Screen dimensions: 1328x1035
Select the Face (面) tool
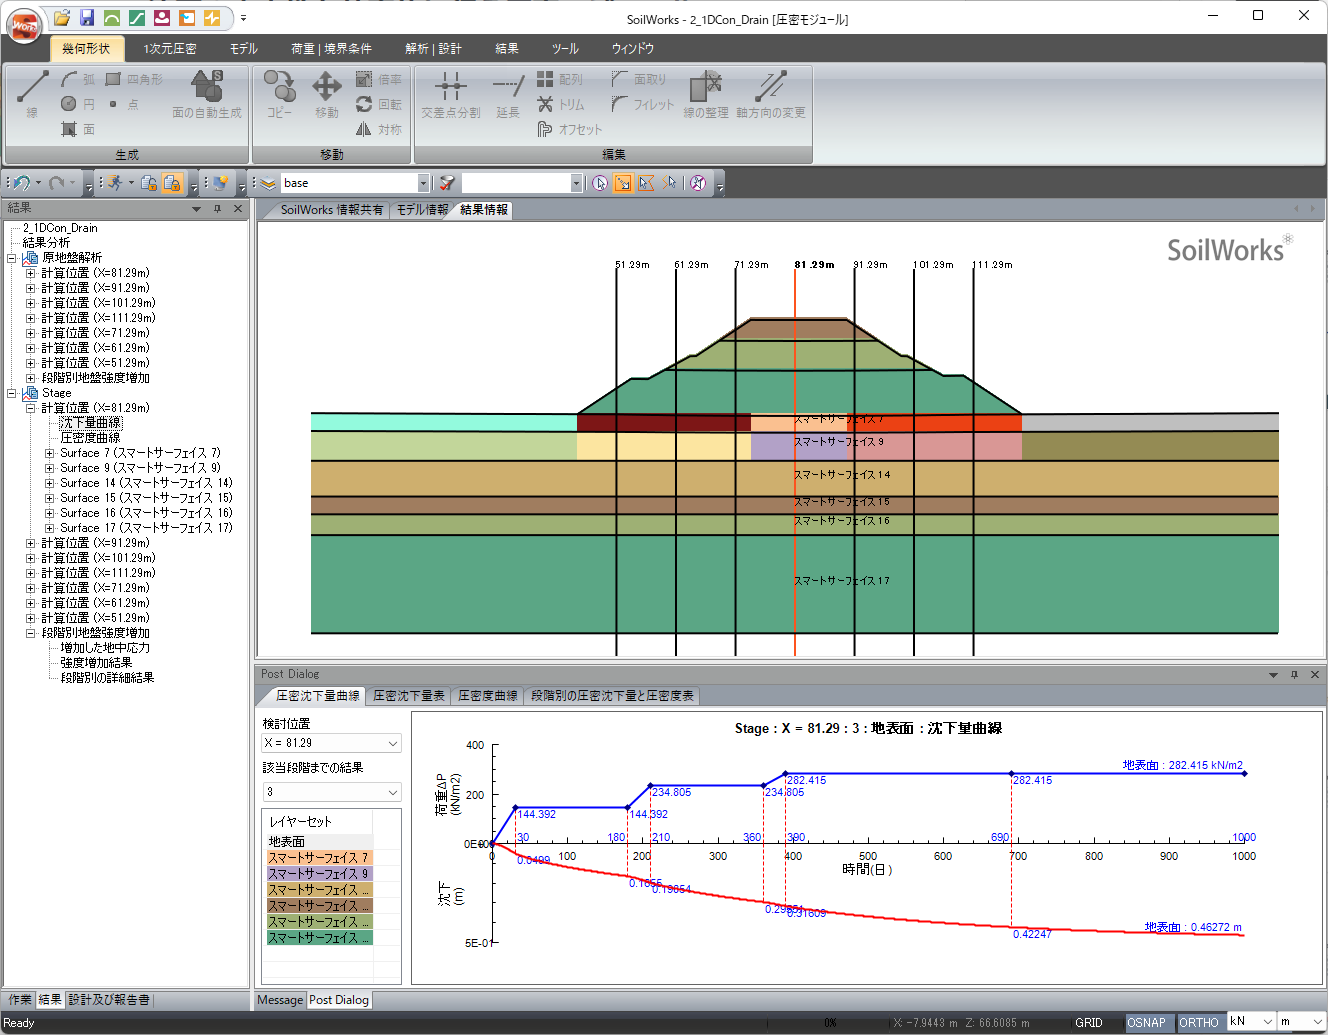point(78,129)
